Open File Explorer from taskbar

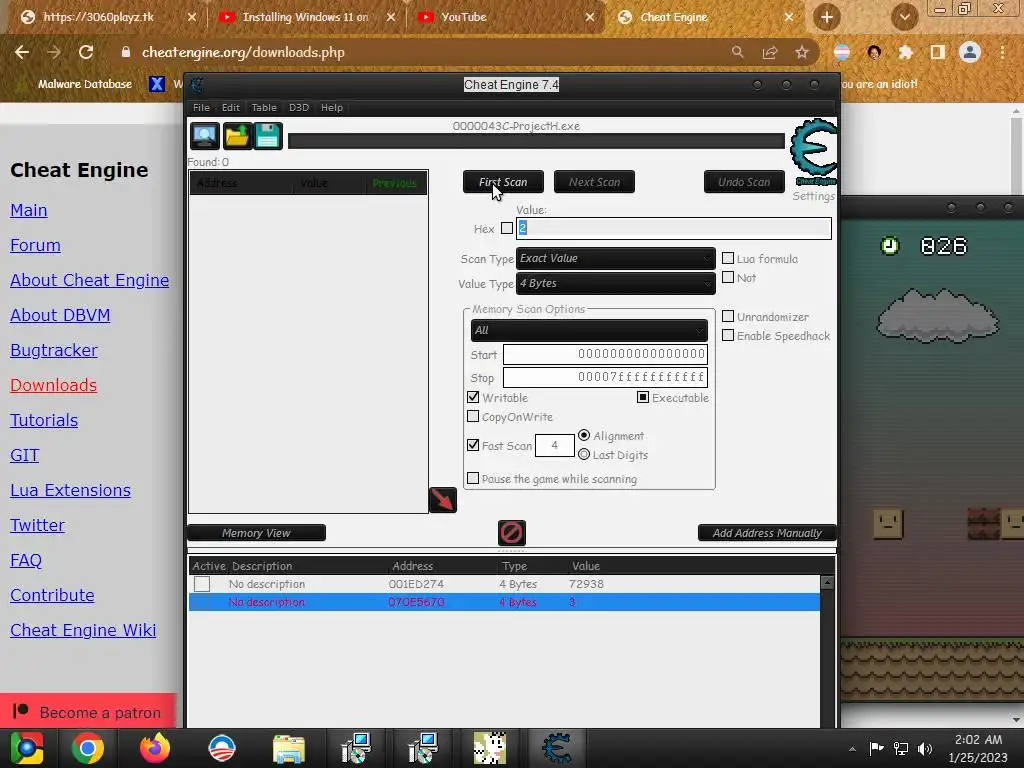[x=289, y=749]
